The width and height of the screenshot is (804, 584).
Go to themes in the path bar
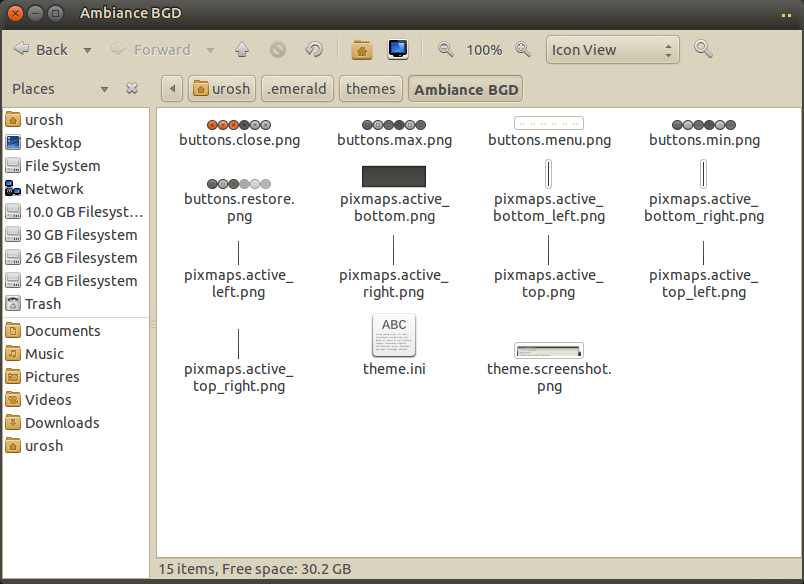370,89
